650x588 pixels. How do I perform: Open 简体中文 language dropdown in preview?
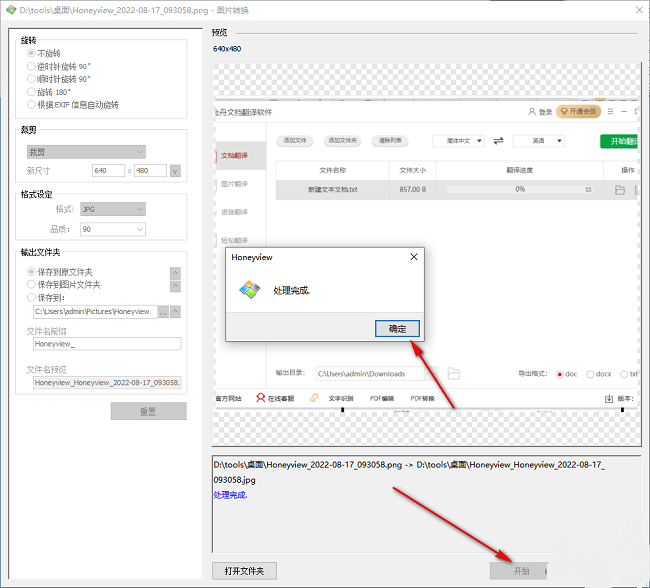[x=458, y=141]
